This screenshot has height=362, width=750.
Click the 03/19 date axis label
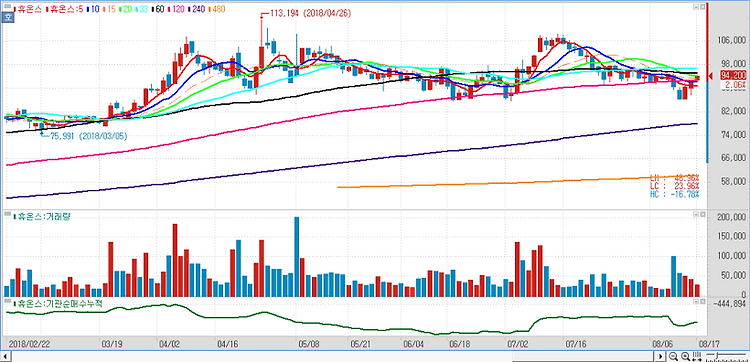(111, 344)
